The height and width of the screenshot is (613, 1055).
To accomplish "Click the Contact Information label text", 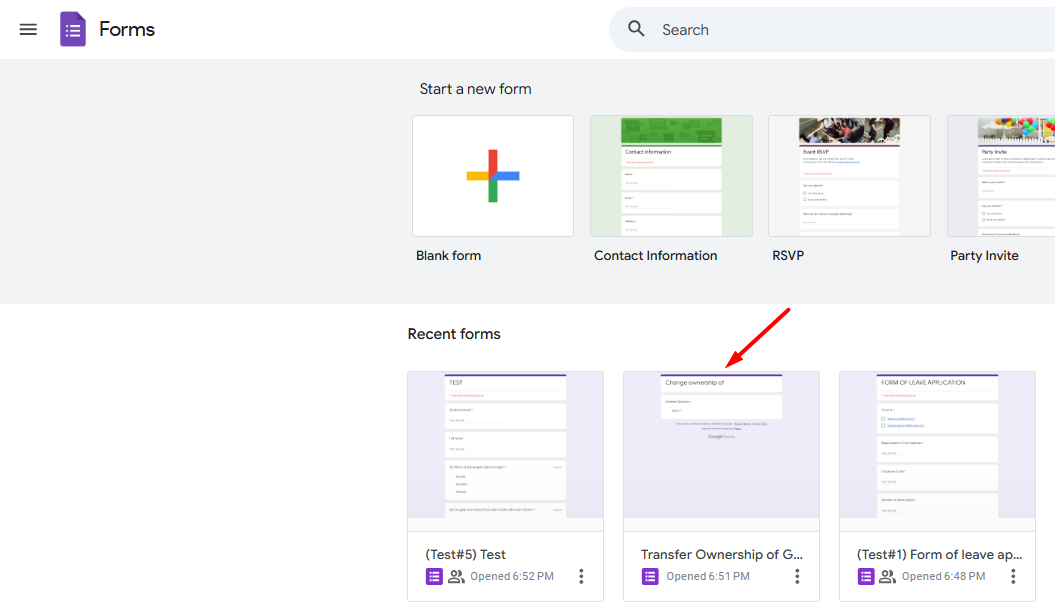I will coord(655,256).
